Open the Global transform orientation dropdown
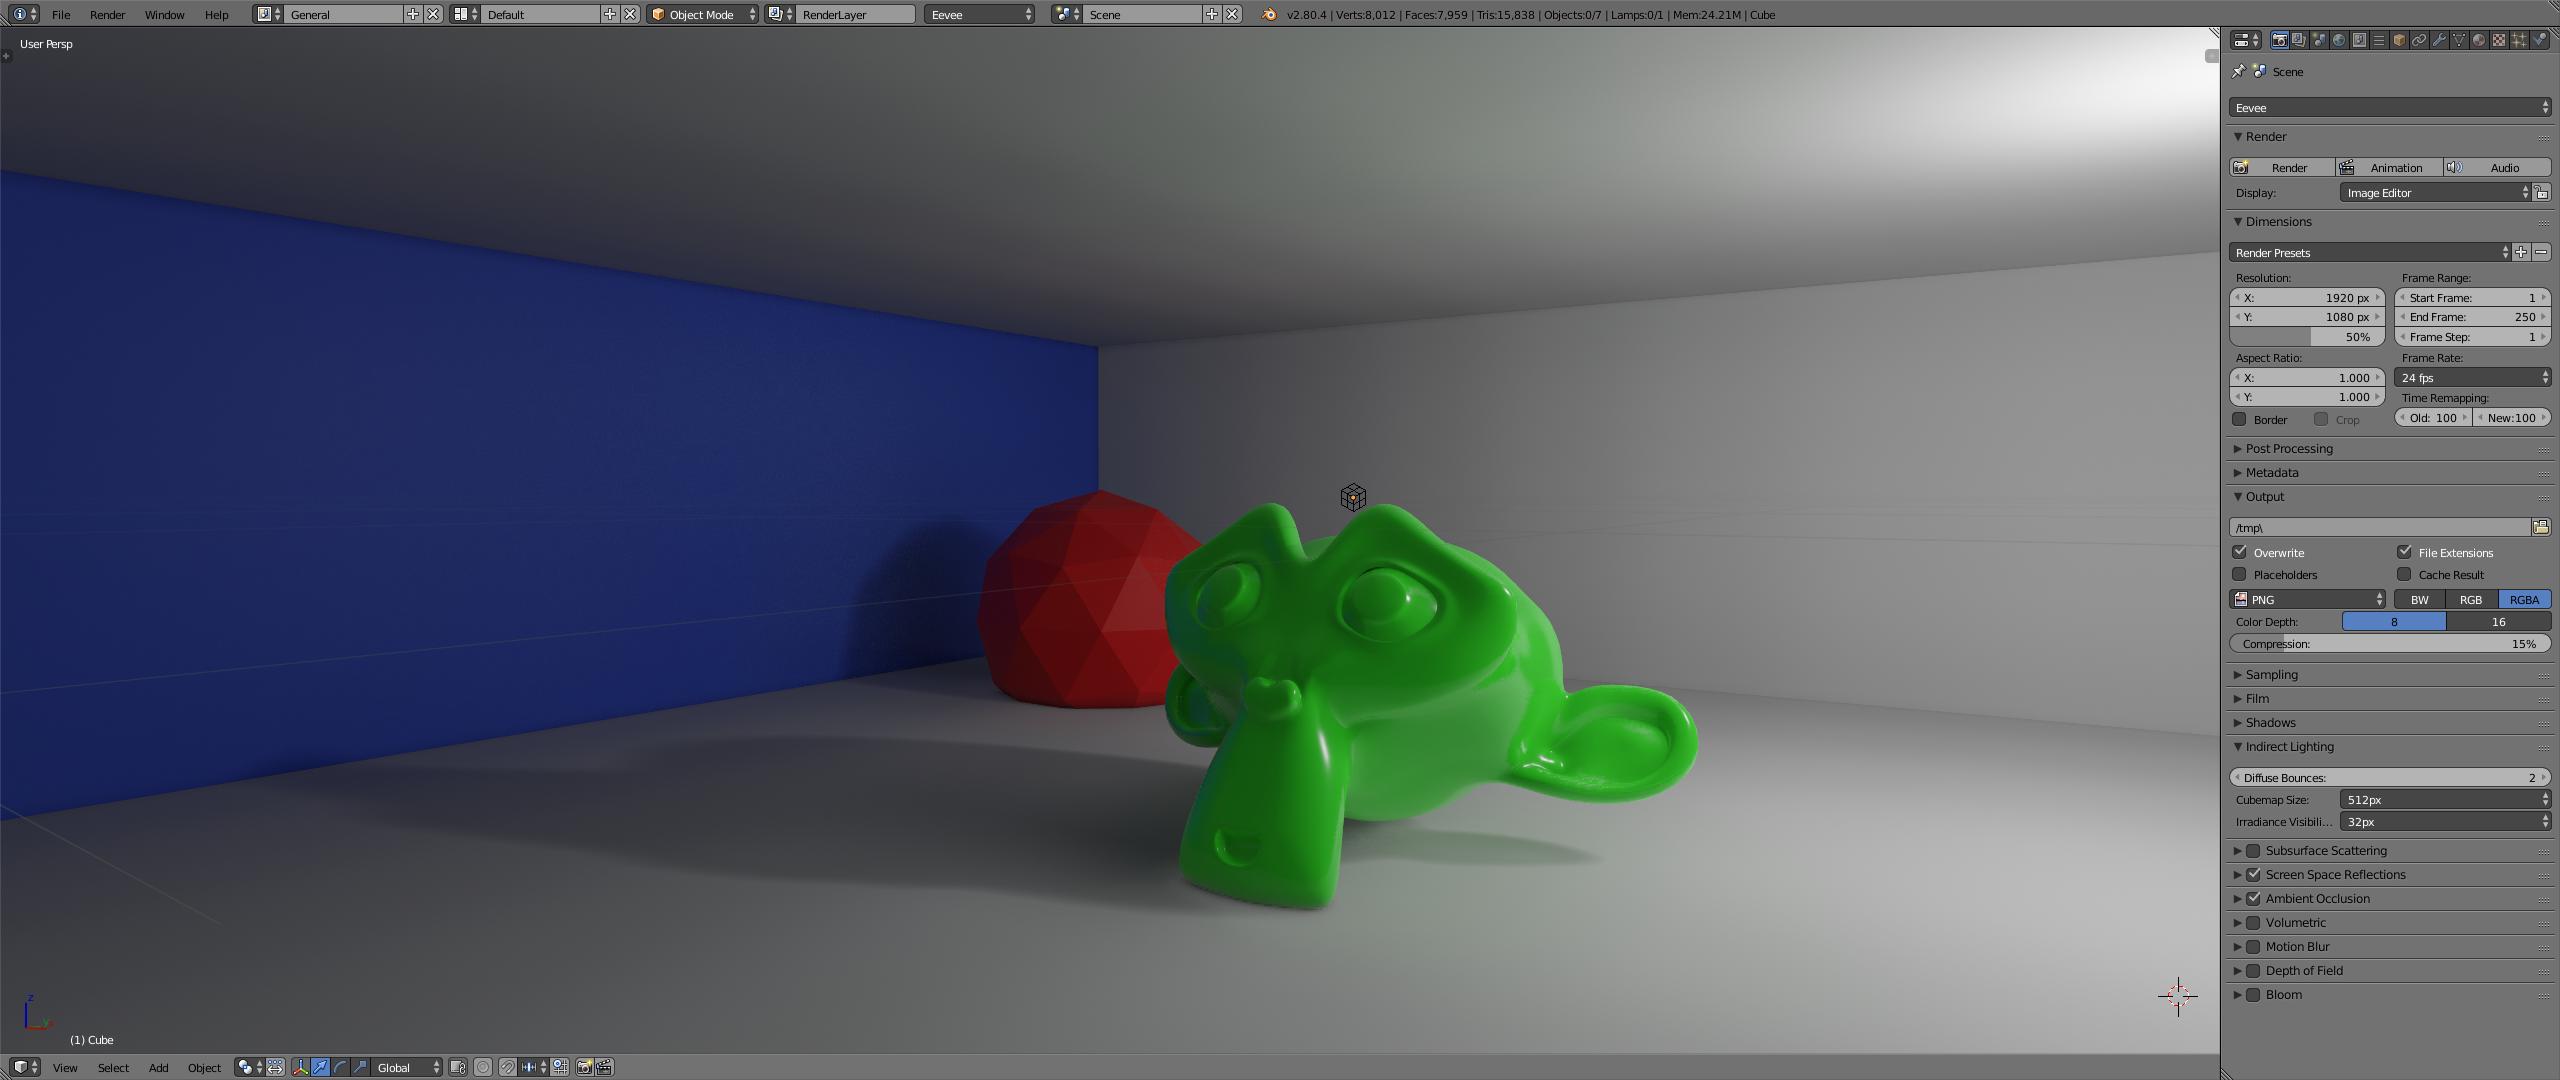Image resolution: width=2560 pixels, height=1080 pixels. [405, 1067]
